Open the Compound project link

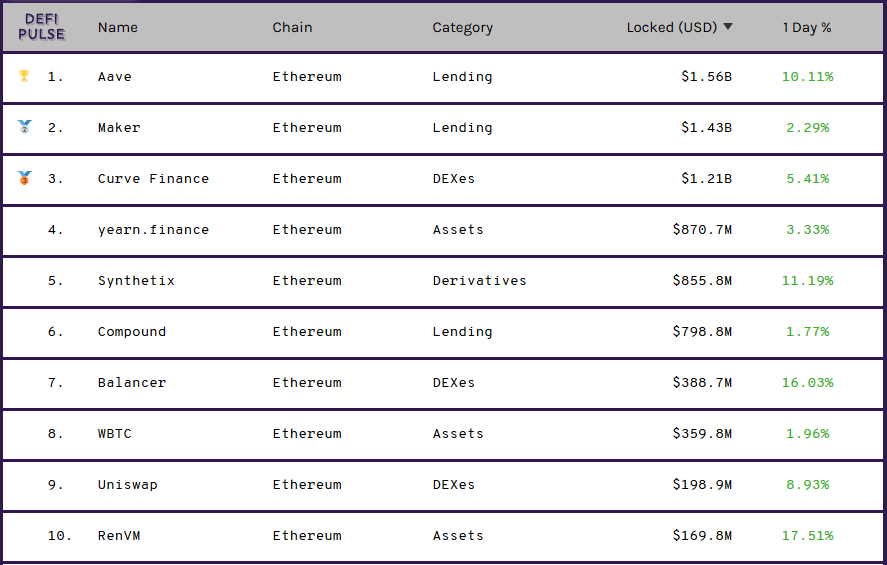[132, 331]
